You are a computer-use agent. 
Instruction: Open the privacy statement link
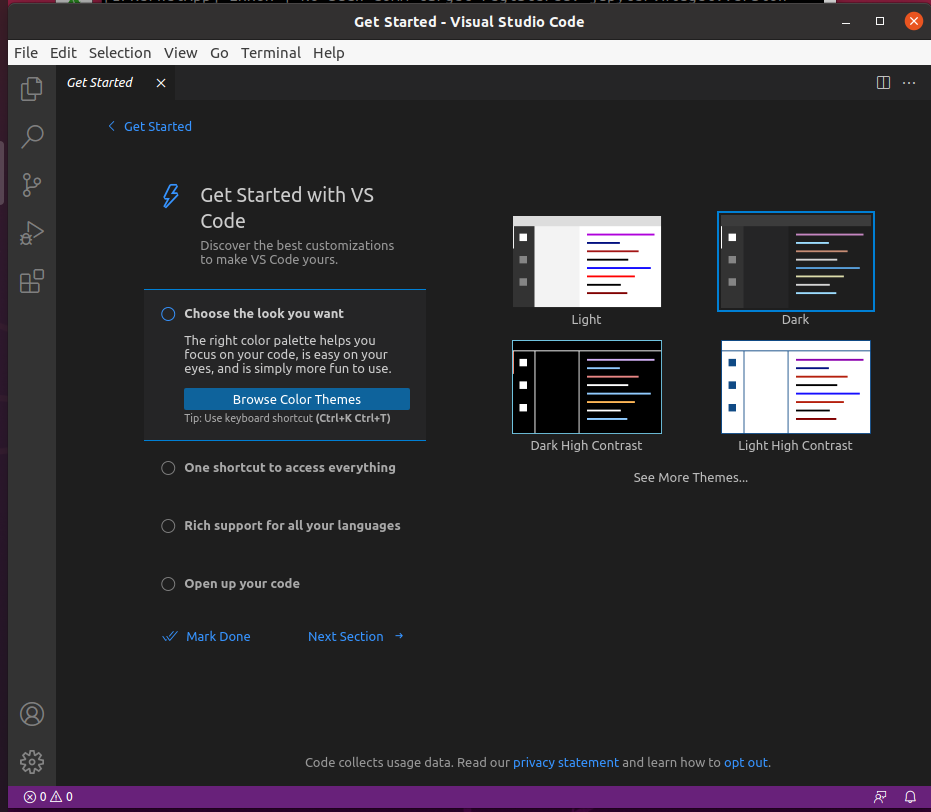tap(565, 763)
